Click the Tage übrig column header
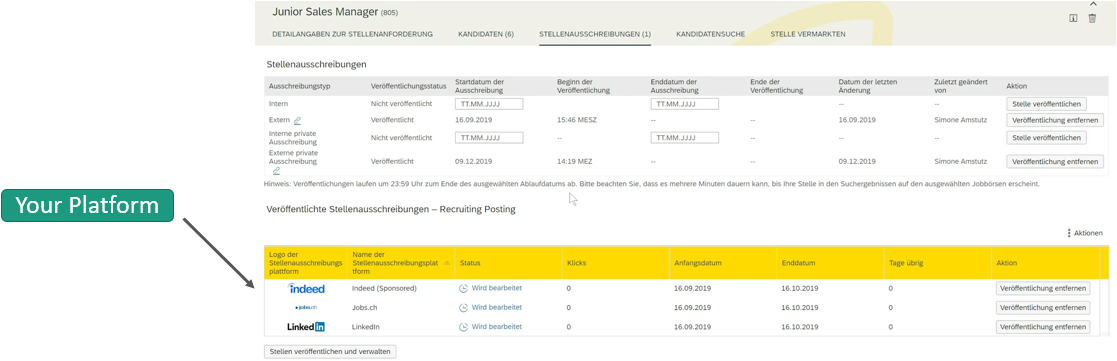The width and height of the screenshot is (1117, 361). 907,263
